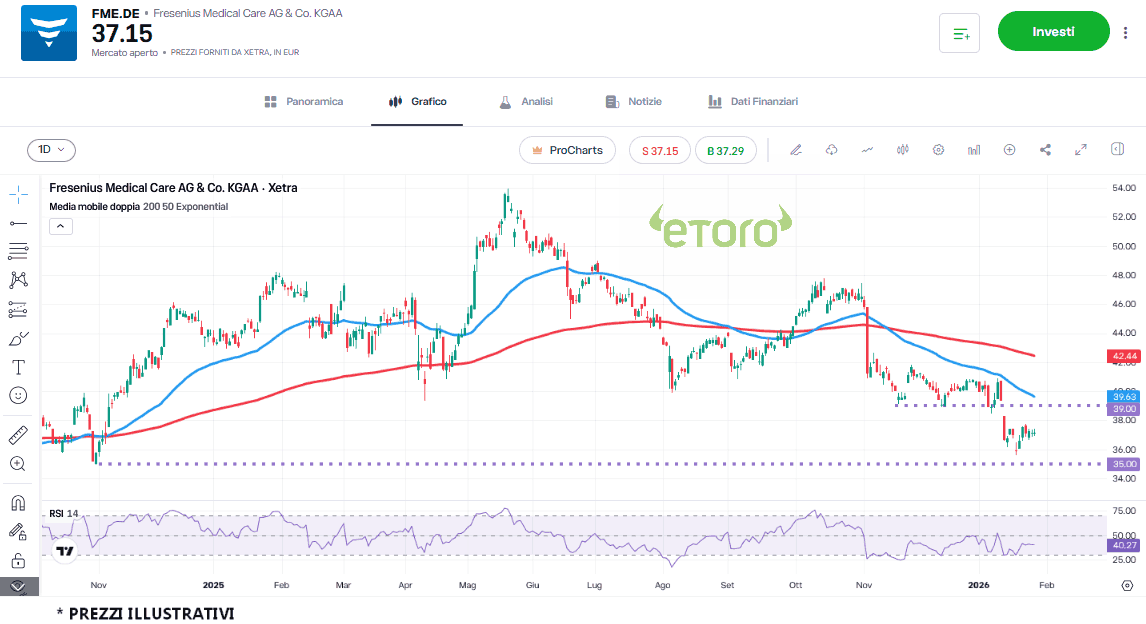Toggle magnet snap mode
This screenshot has height=624, width=1146.
pos(18,502)
